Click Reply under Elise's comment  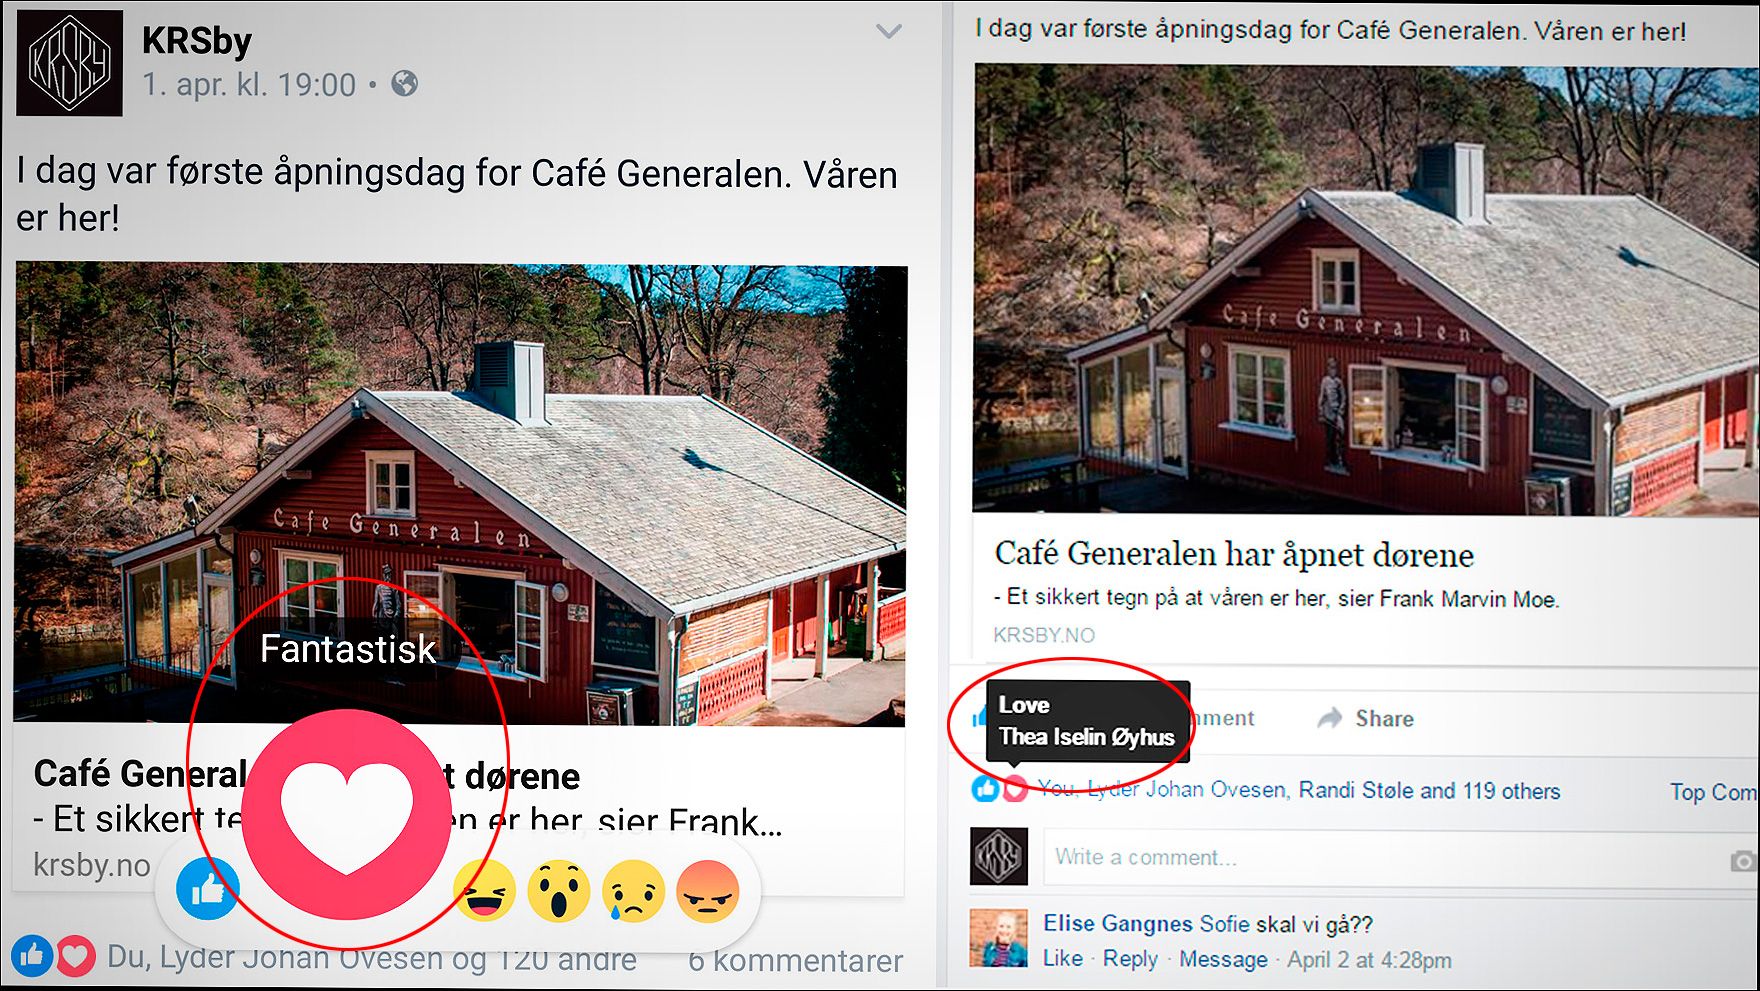point(1130,958)
